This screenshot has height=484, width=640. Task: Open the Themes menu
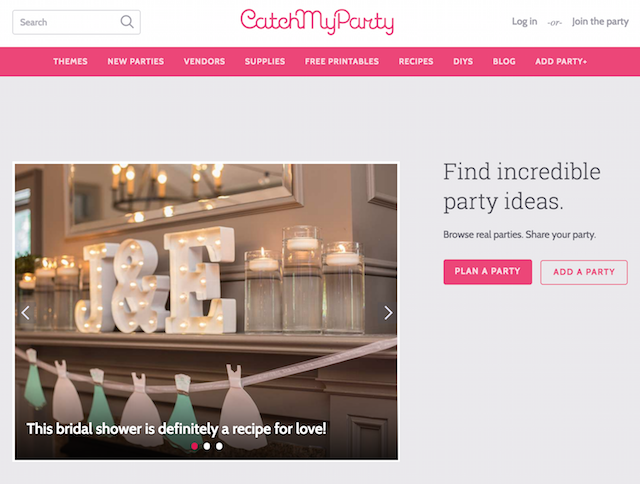click(70, 61)
